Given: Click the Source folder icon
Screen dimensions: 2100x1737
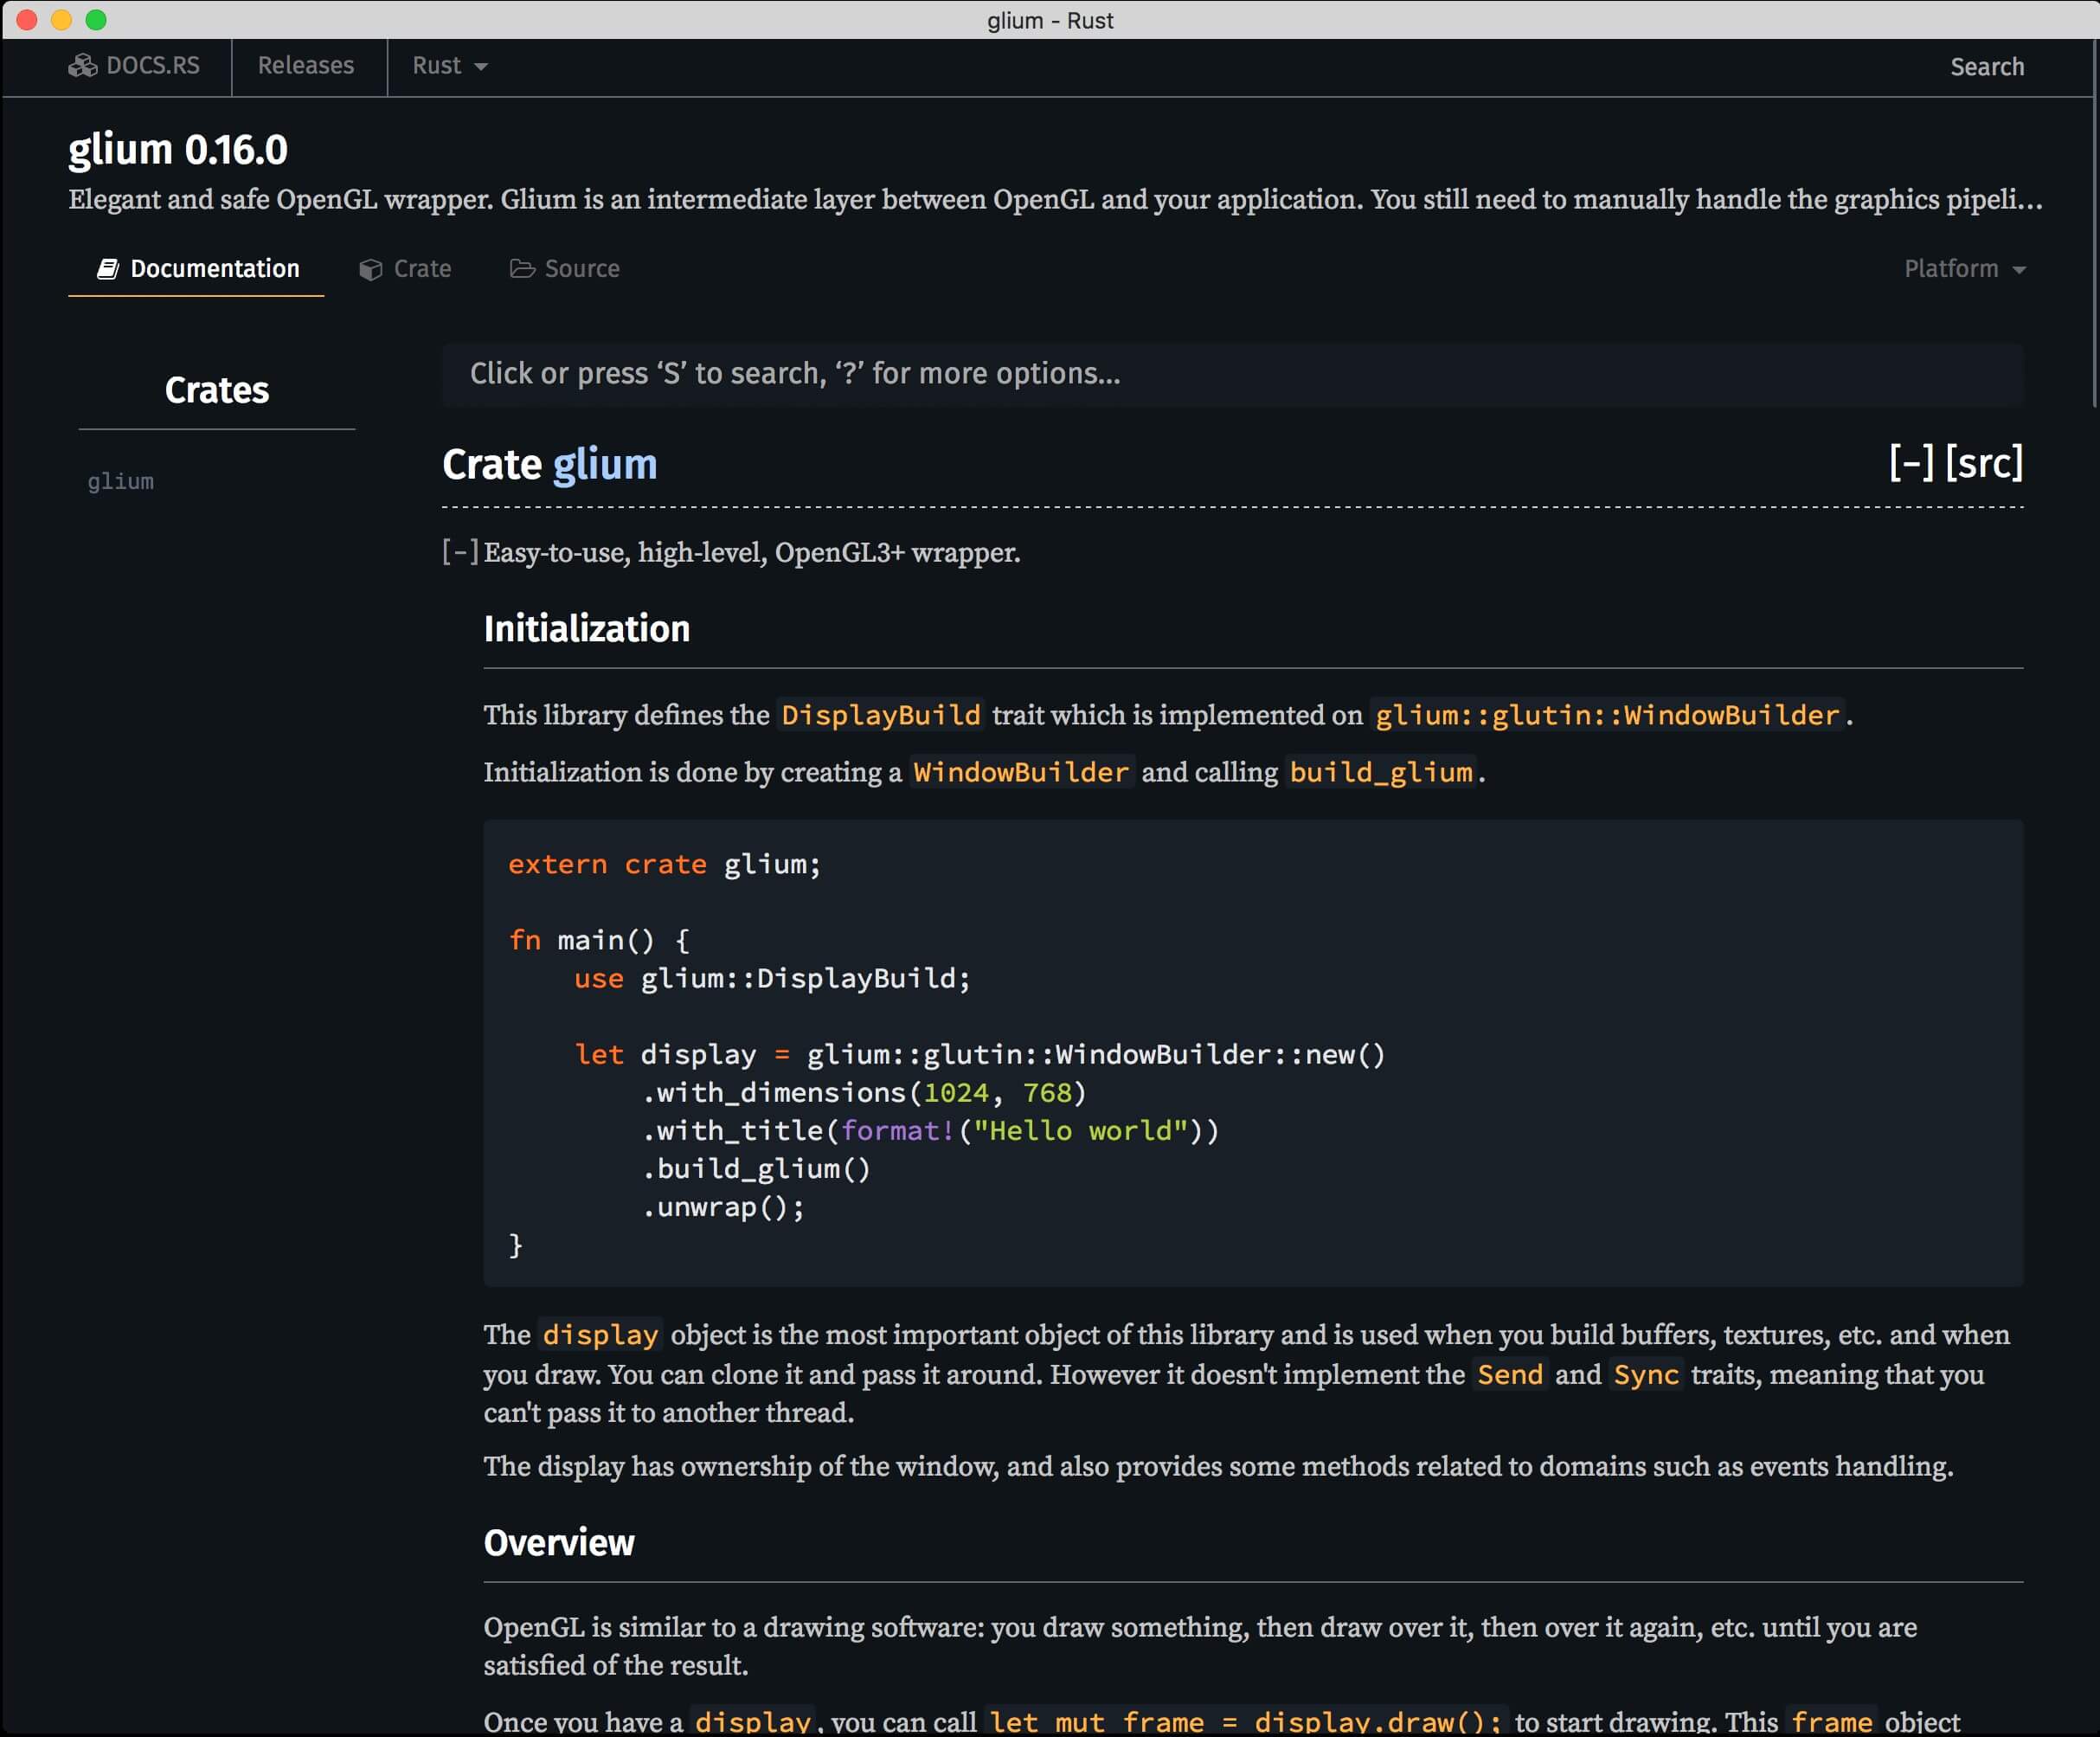Looking at the screenshot, I should (522, 269).
